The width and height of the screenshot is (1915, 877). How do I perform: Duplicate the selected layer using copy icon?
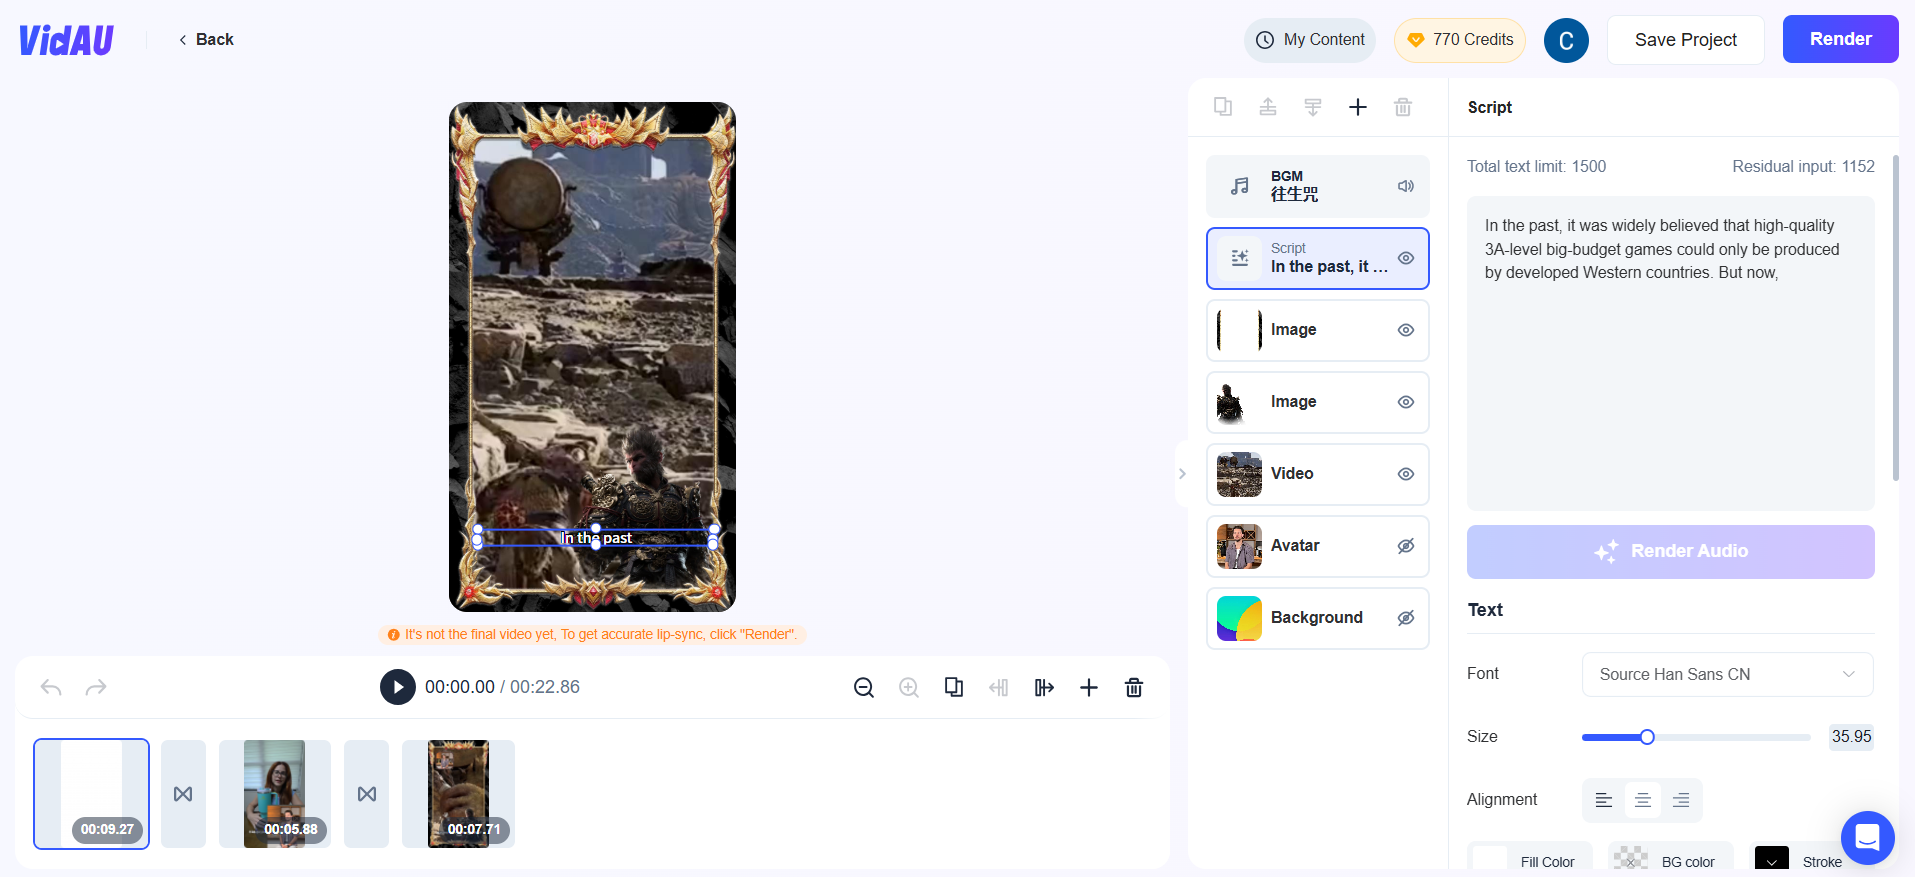click(x=1222, y=107)
